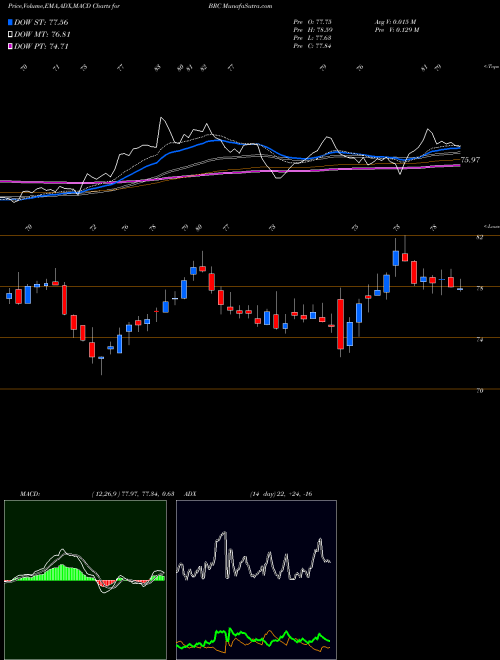
Task: Click the 74 price axis label
Action: pos(479,340)
